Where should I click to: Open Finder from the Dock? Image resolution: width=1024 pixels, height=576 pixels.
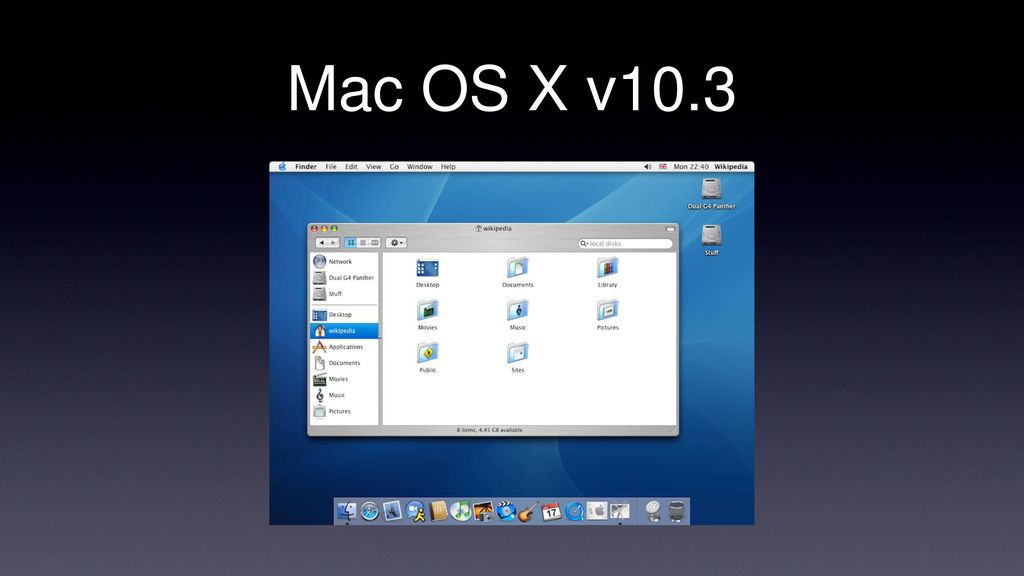pos(347,511)
